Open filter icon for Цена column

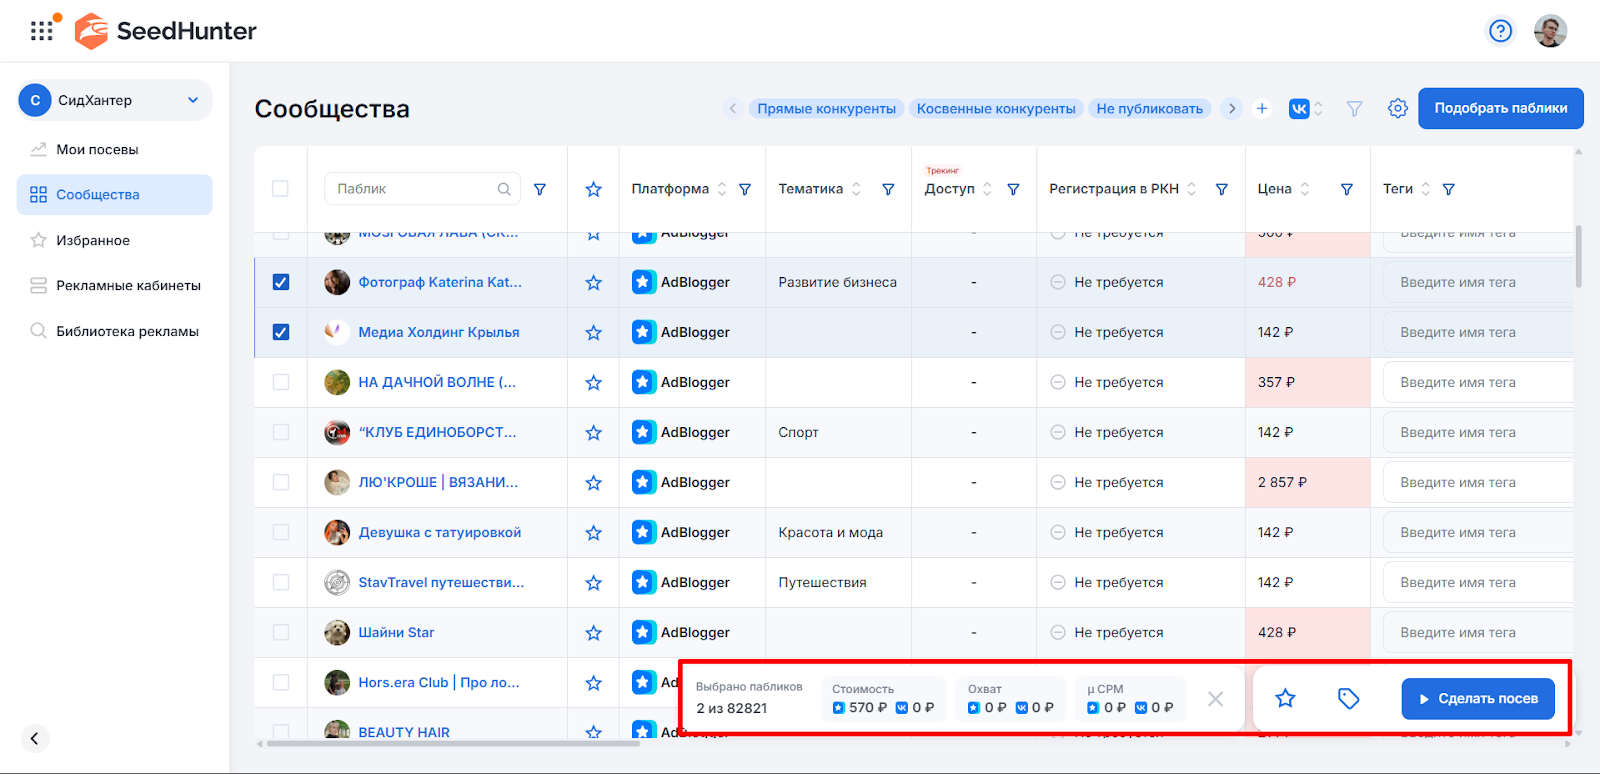(x=1346, y=189)
